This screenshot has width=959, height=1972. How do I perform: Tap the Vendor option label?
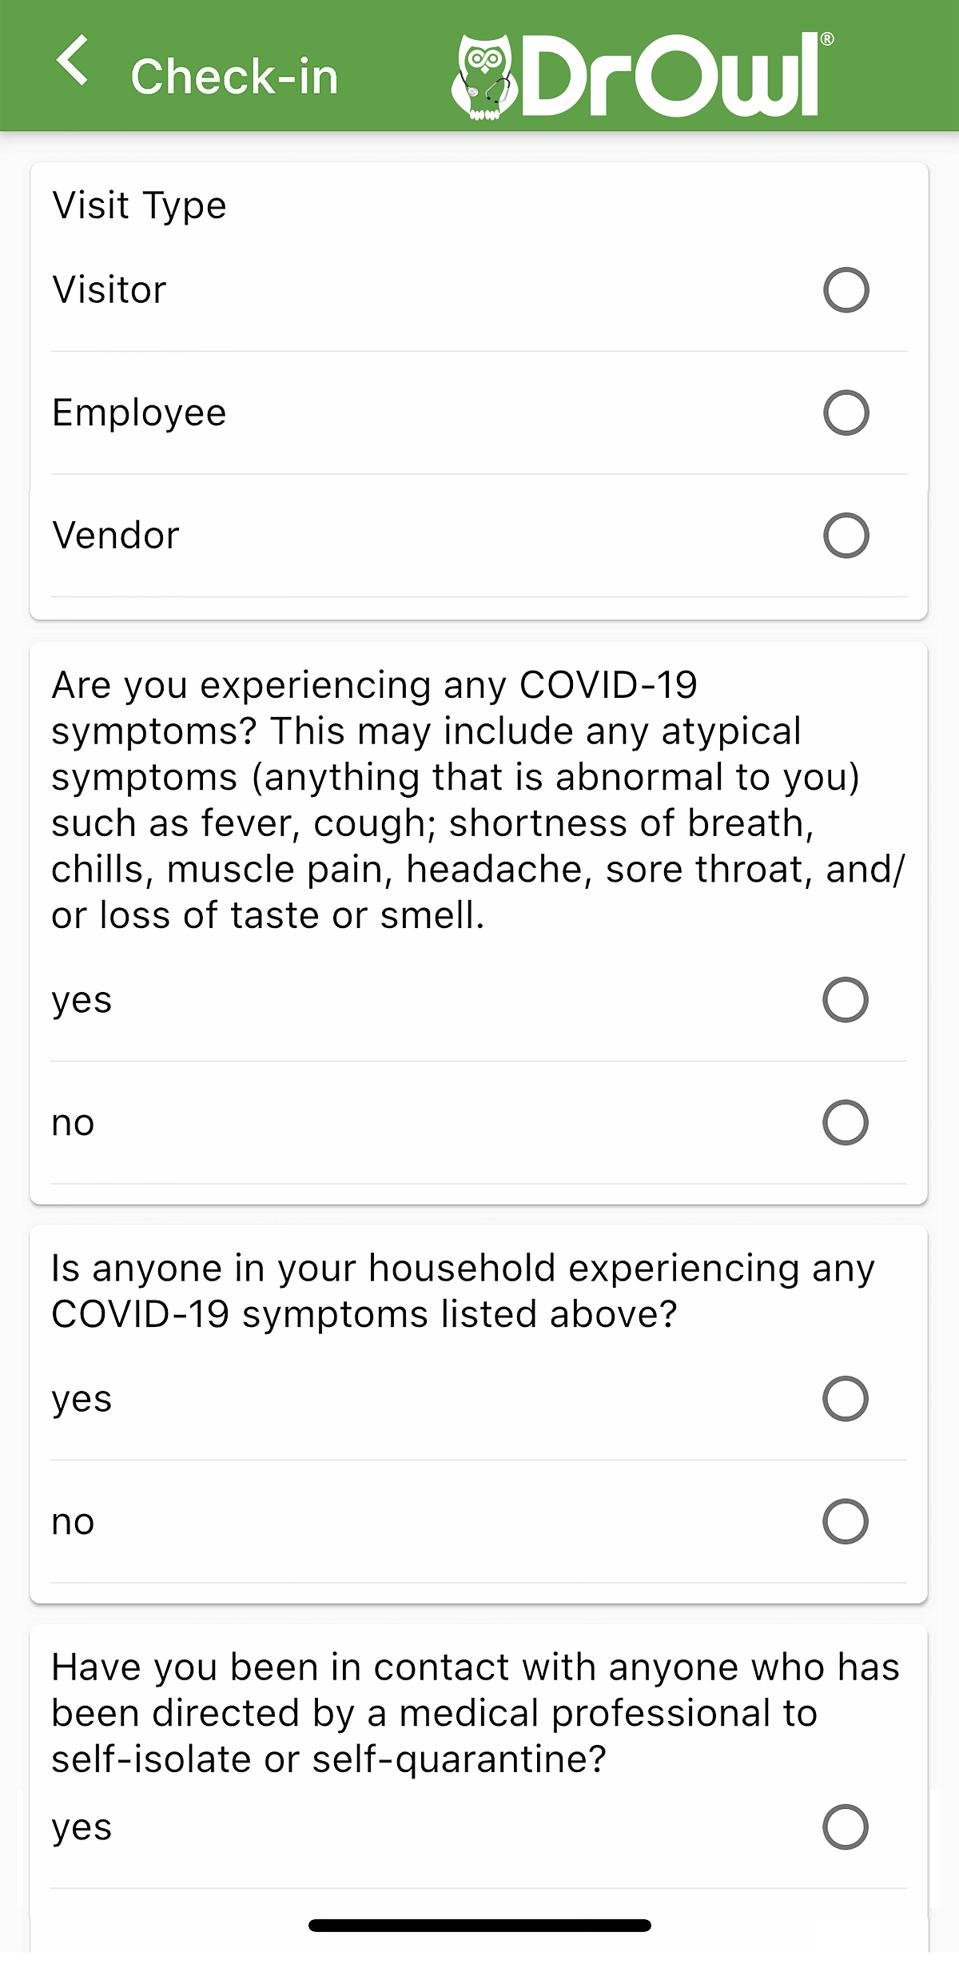click(x=115, y=536)
